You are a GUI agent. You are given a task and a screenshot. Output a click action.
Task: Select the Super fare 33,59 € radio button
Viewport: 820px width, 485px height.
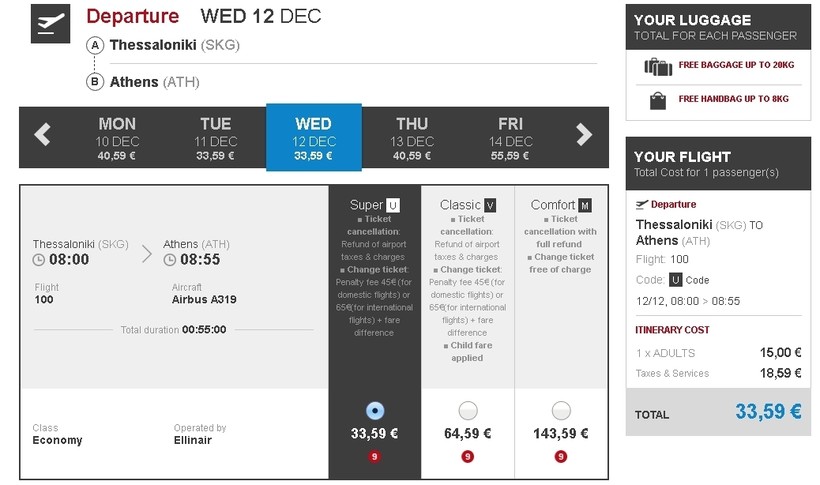[x=375, y=410]
